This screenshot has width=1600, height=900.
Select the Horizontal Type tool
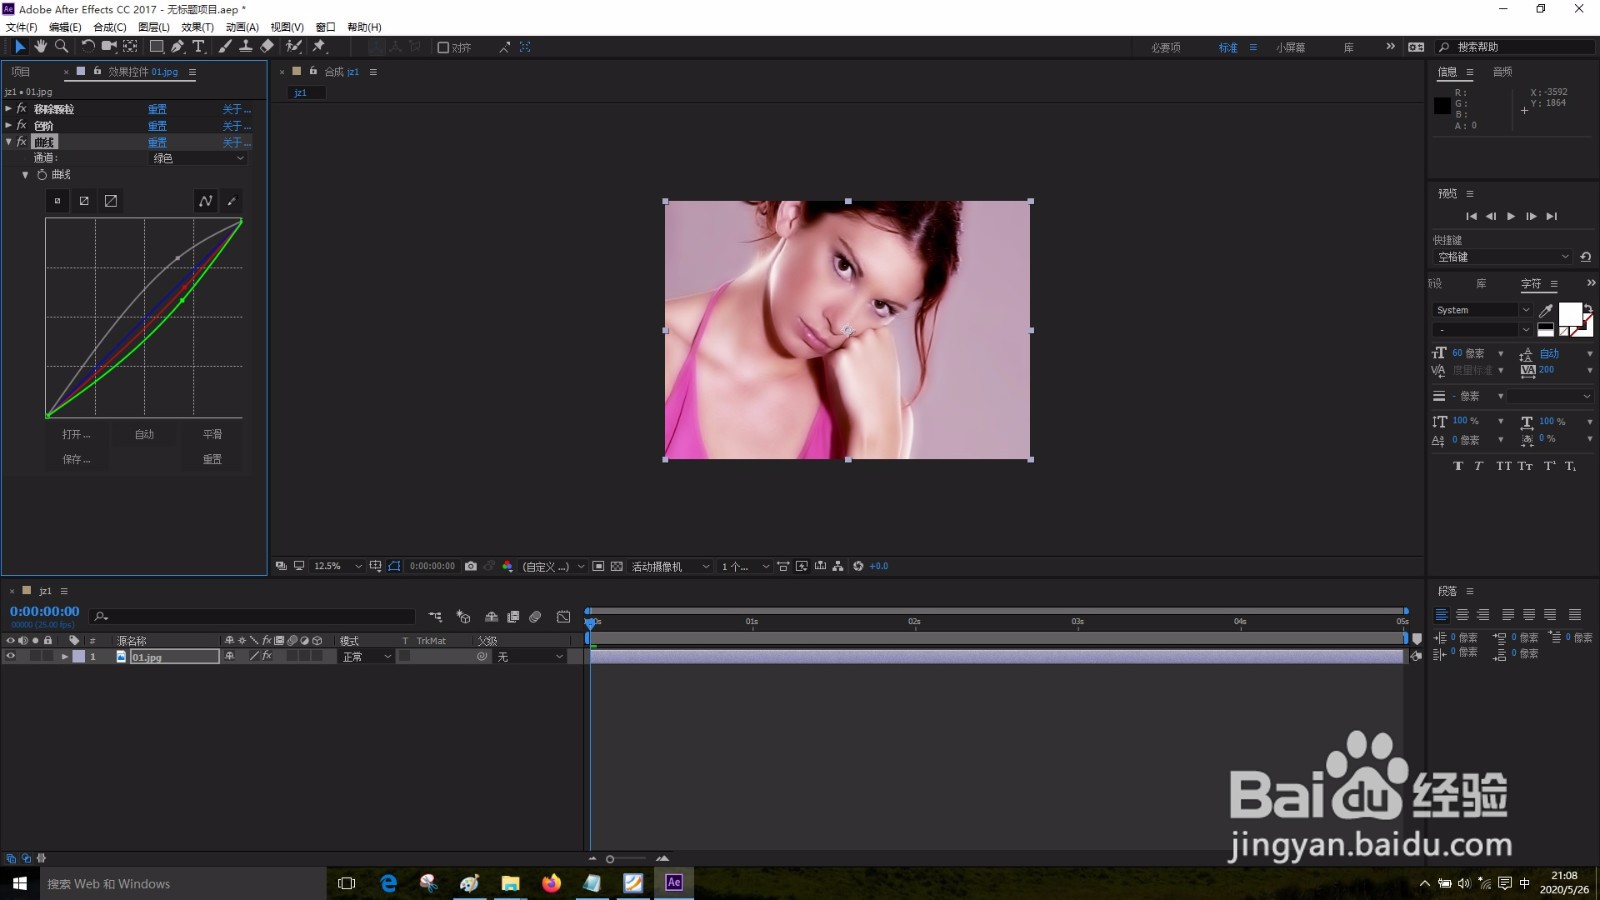click(x=198, y=46)
